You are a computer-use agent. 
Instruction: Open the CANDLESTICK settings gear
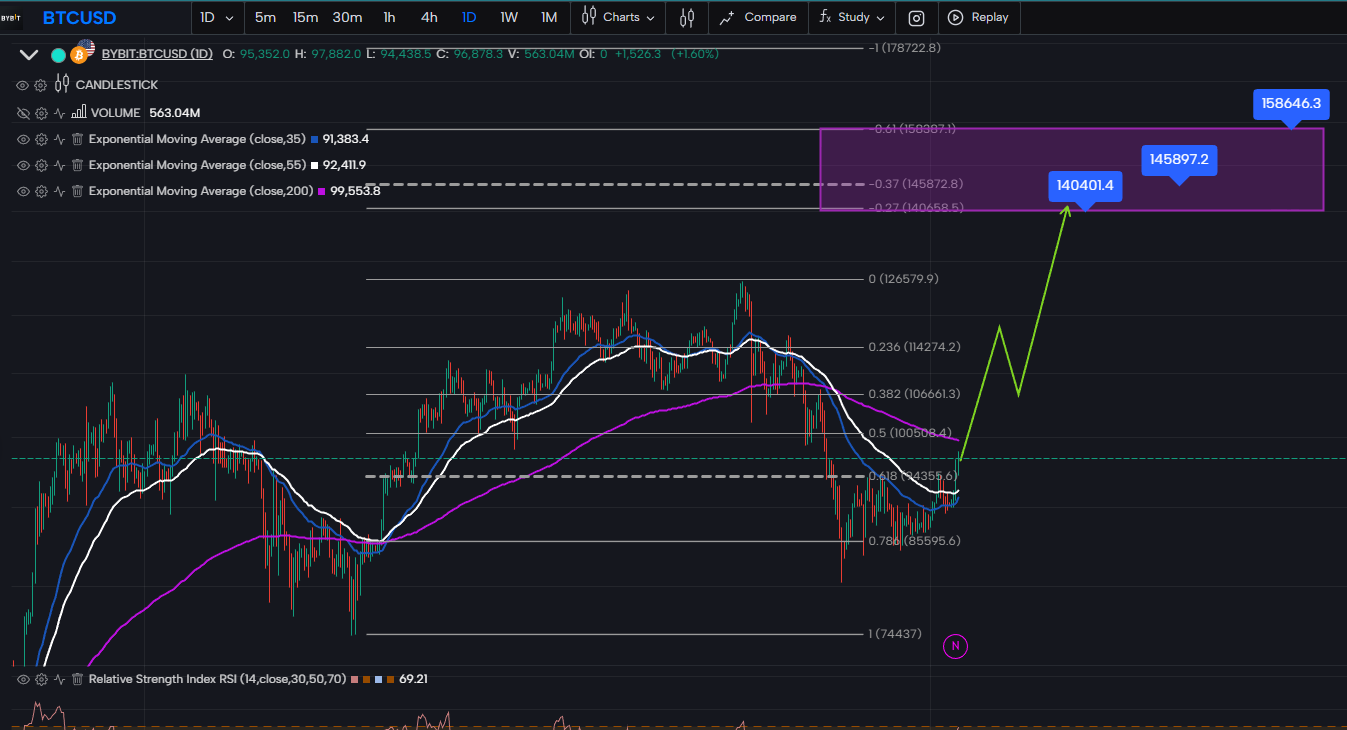41,85
